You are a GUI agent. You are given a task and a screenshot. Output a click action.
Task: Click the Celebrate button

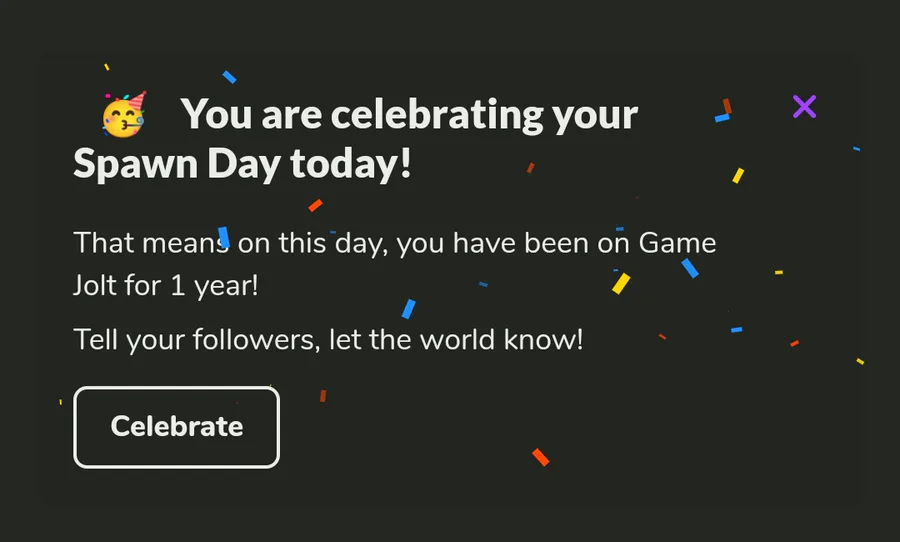(176, 427)
